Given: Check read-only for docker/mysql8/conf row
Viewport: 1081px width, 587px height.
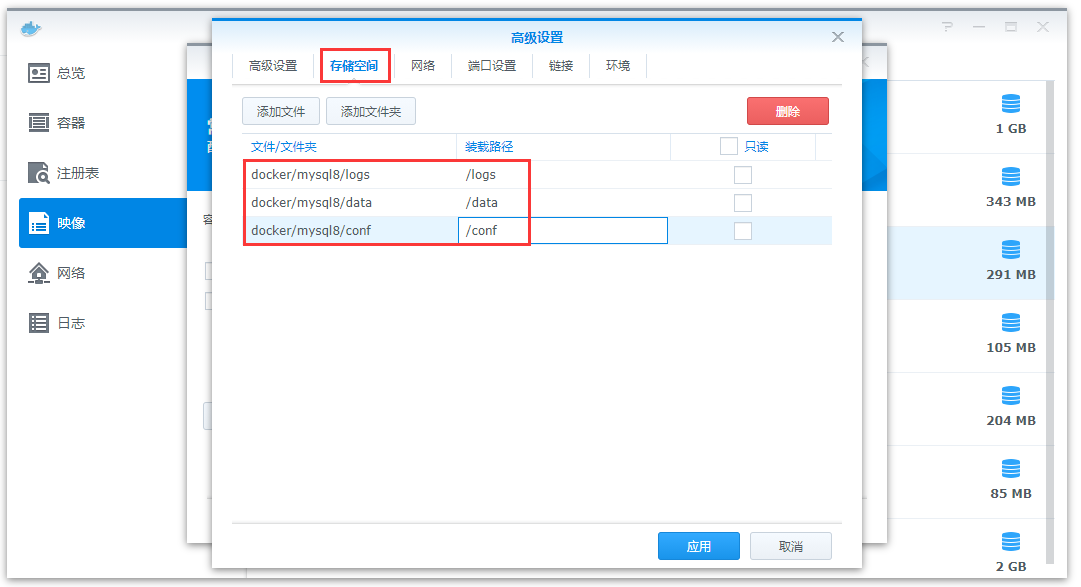Looking at the screenshot, I should pyautogui.click(x=743, y=231).
